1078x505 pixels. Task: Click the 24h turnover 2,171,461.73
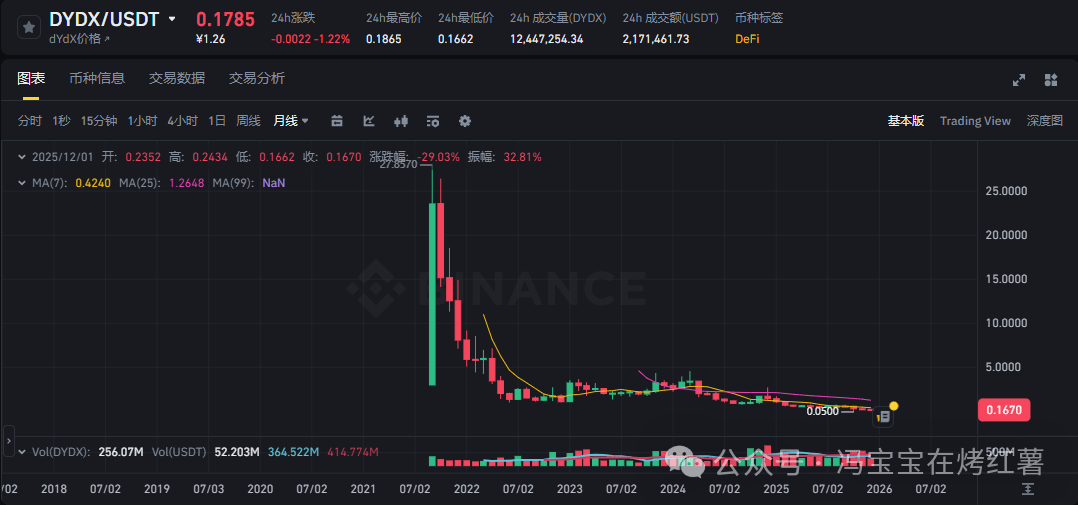coord(656,39)
